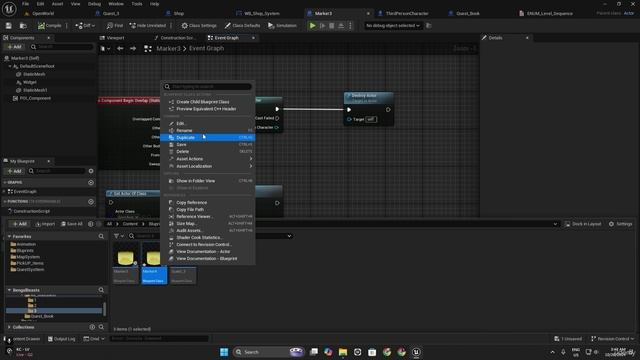Expand the Asset Actions submenu
This screenshot has width=640, height=360.
tap(208, 159)
